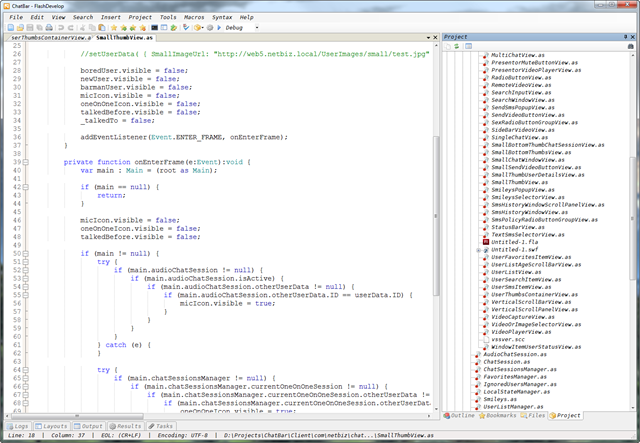Select SmallThumbView.as in the project tree

[519, 182]
